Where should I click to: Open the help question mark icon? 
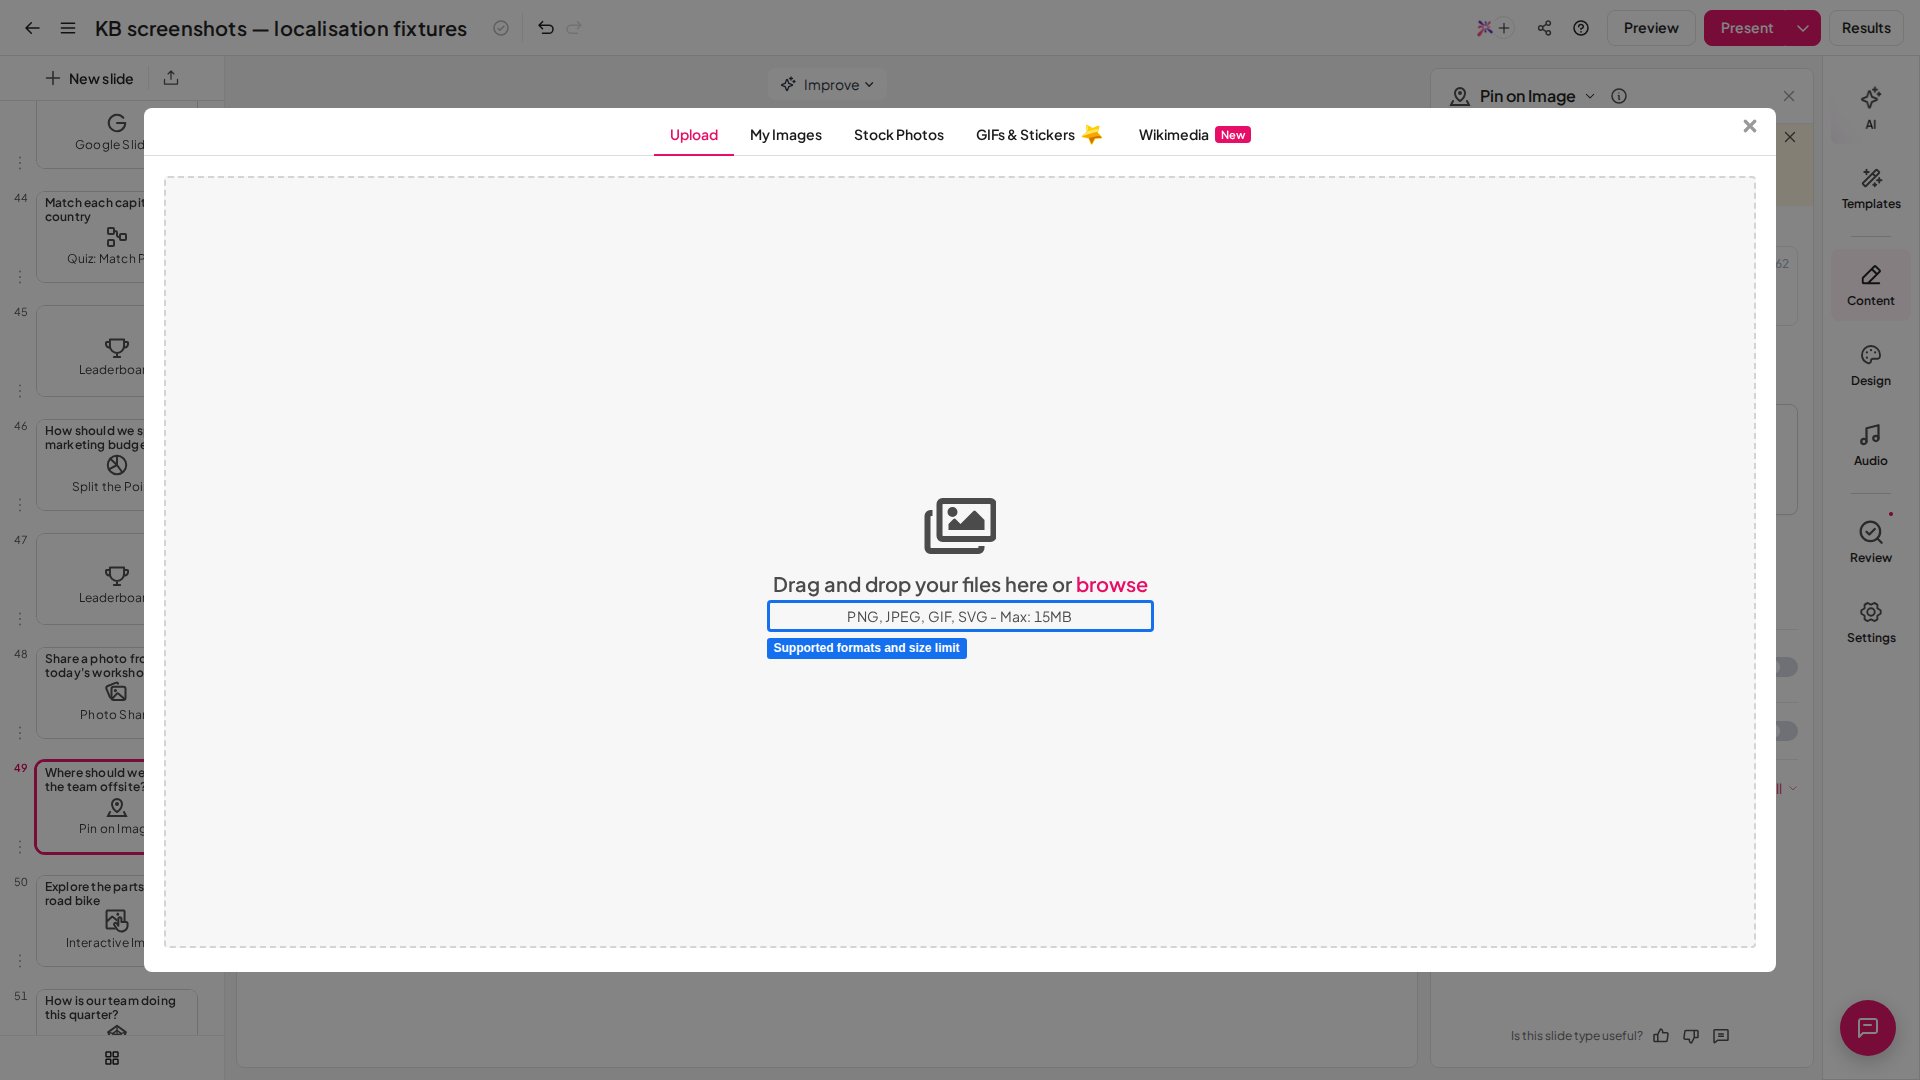coord(1580,28)
